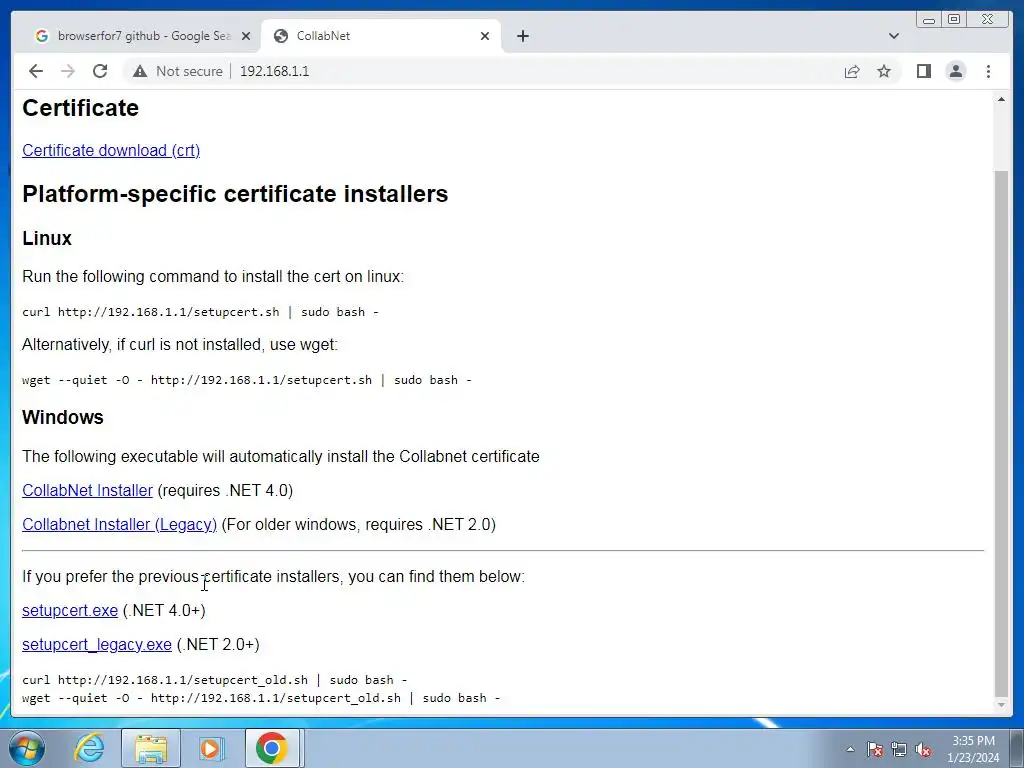Select the CollabNet tab
The image size is (1024, 768).
point(381,36)
